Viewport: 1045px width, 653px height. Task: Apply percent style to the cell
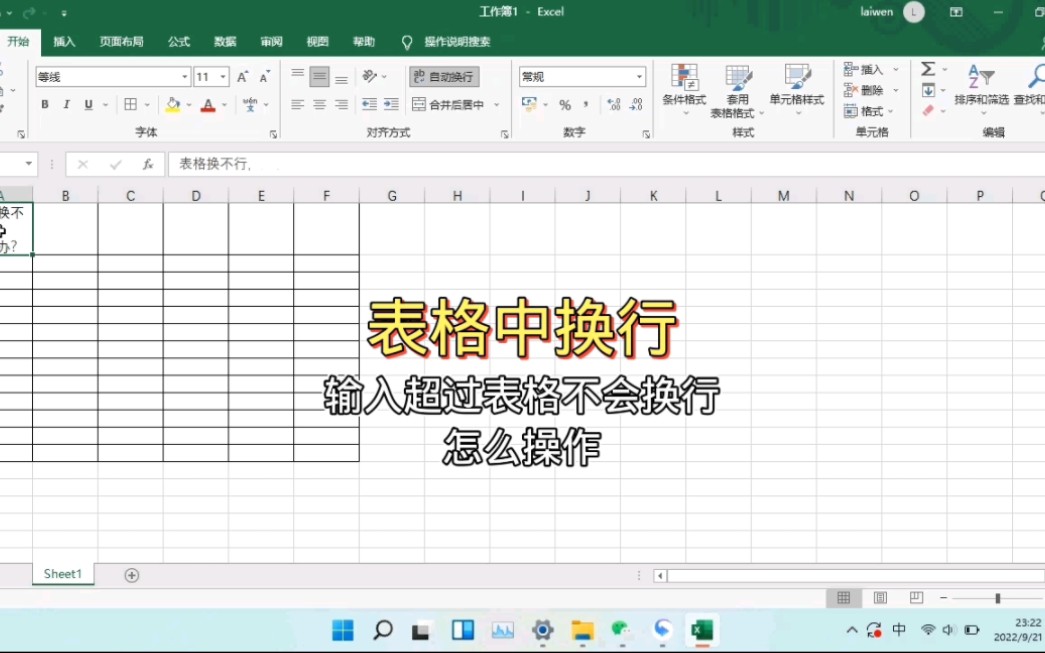(x=566, y=104)
